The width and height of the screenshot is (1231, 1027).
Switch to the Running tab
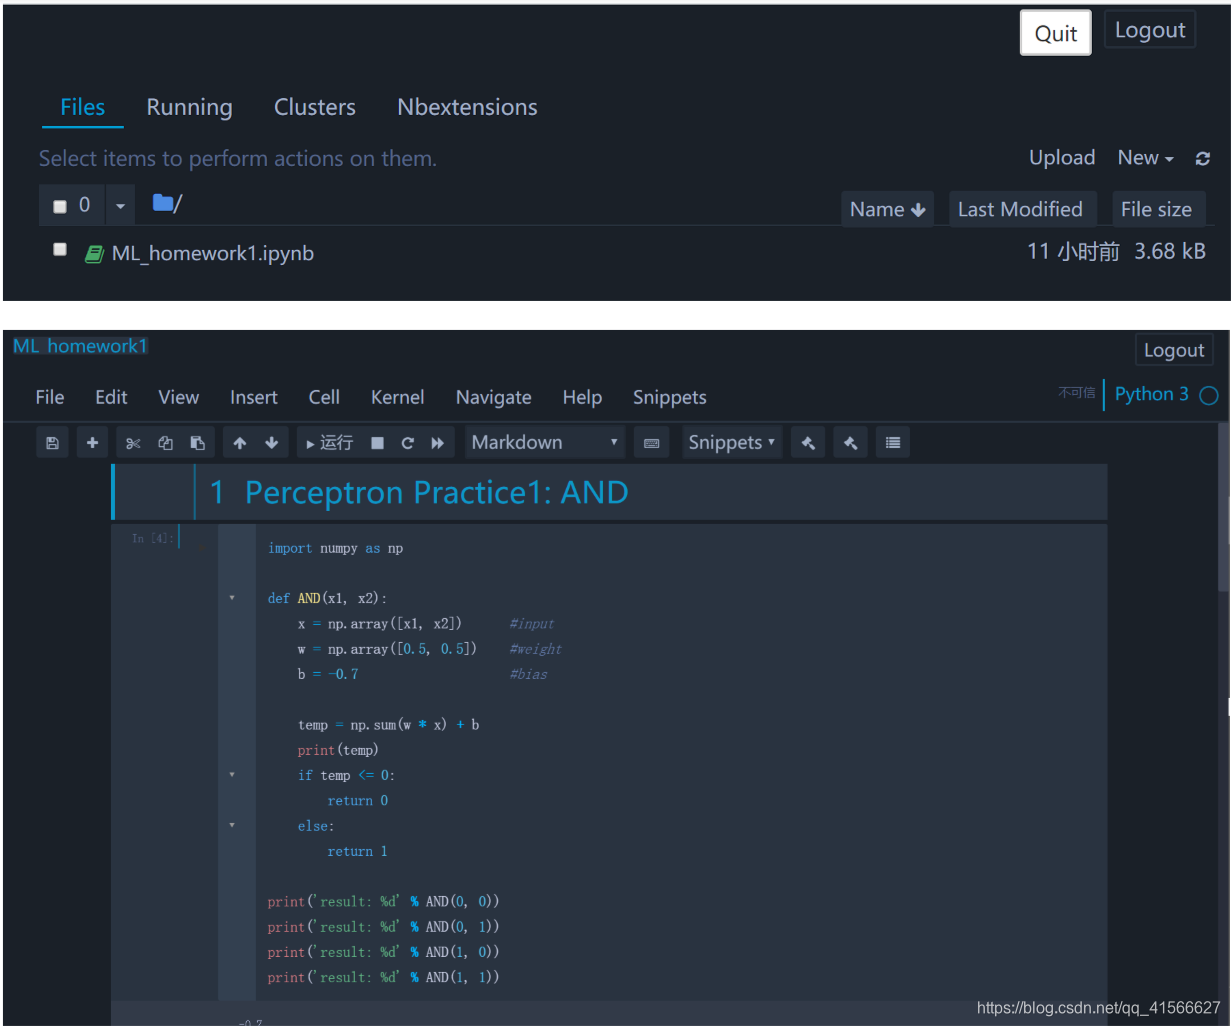pos(189,107)
